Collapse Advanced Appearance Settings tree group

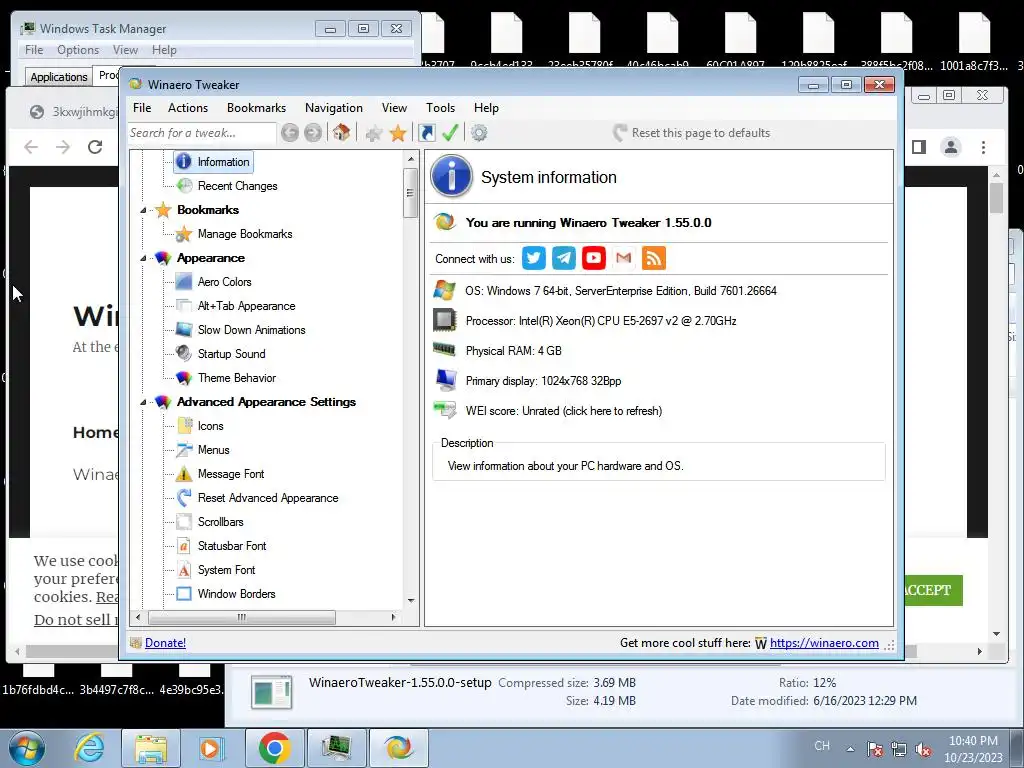[x=143, y=402]
